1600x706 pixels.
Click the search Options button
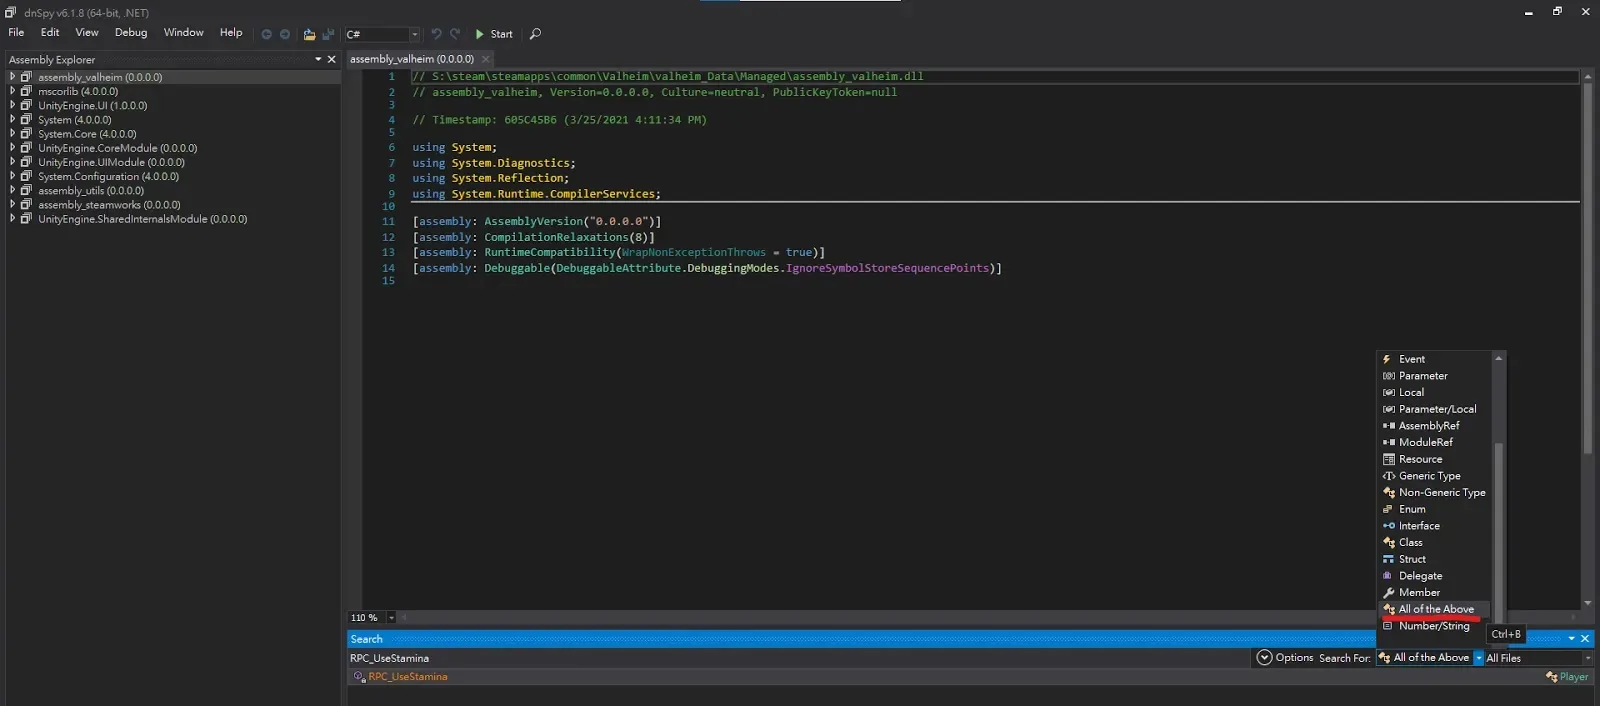coord(1285,658)
